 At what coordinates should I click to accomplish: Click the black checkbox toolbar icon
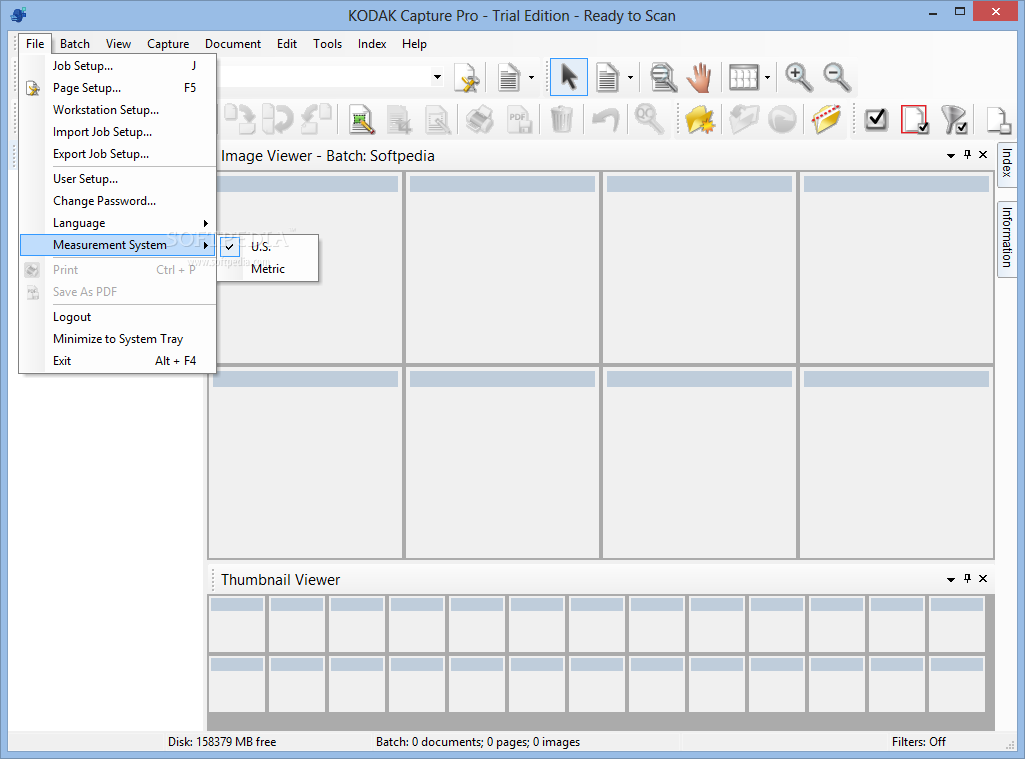coord(876,120)
